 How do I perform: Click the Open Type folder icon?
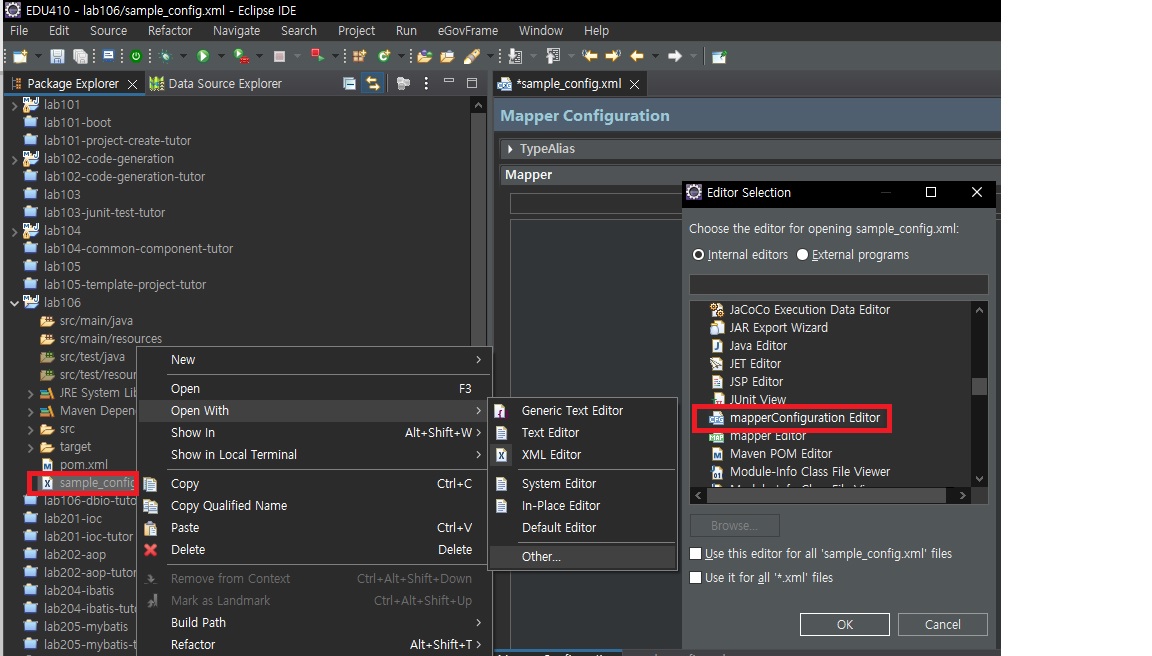click(425, 57)
